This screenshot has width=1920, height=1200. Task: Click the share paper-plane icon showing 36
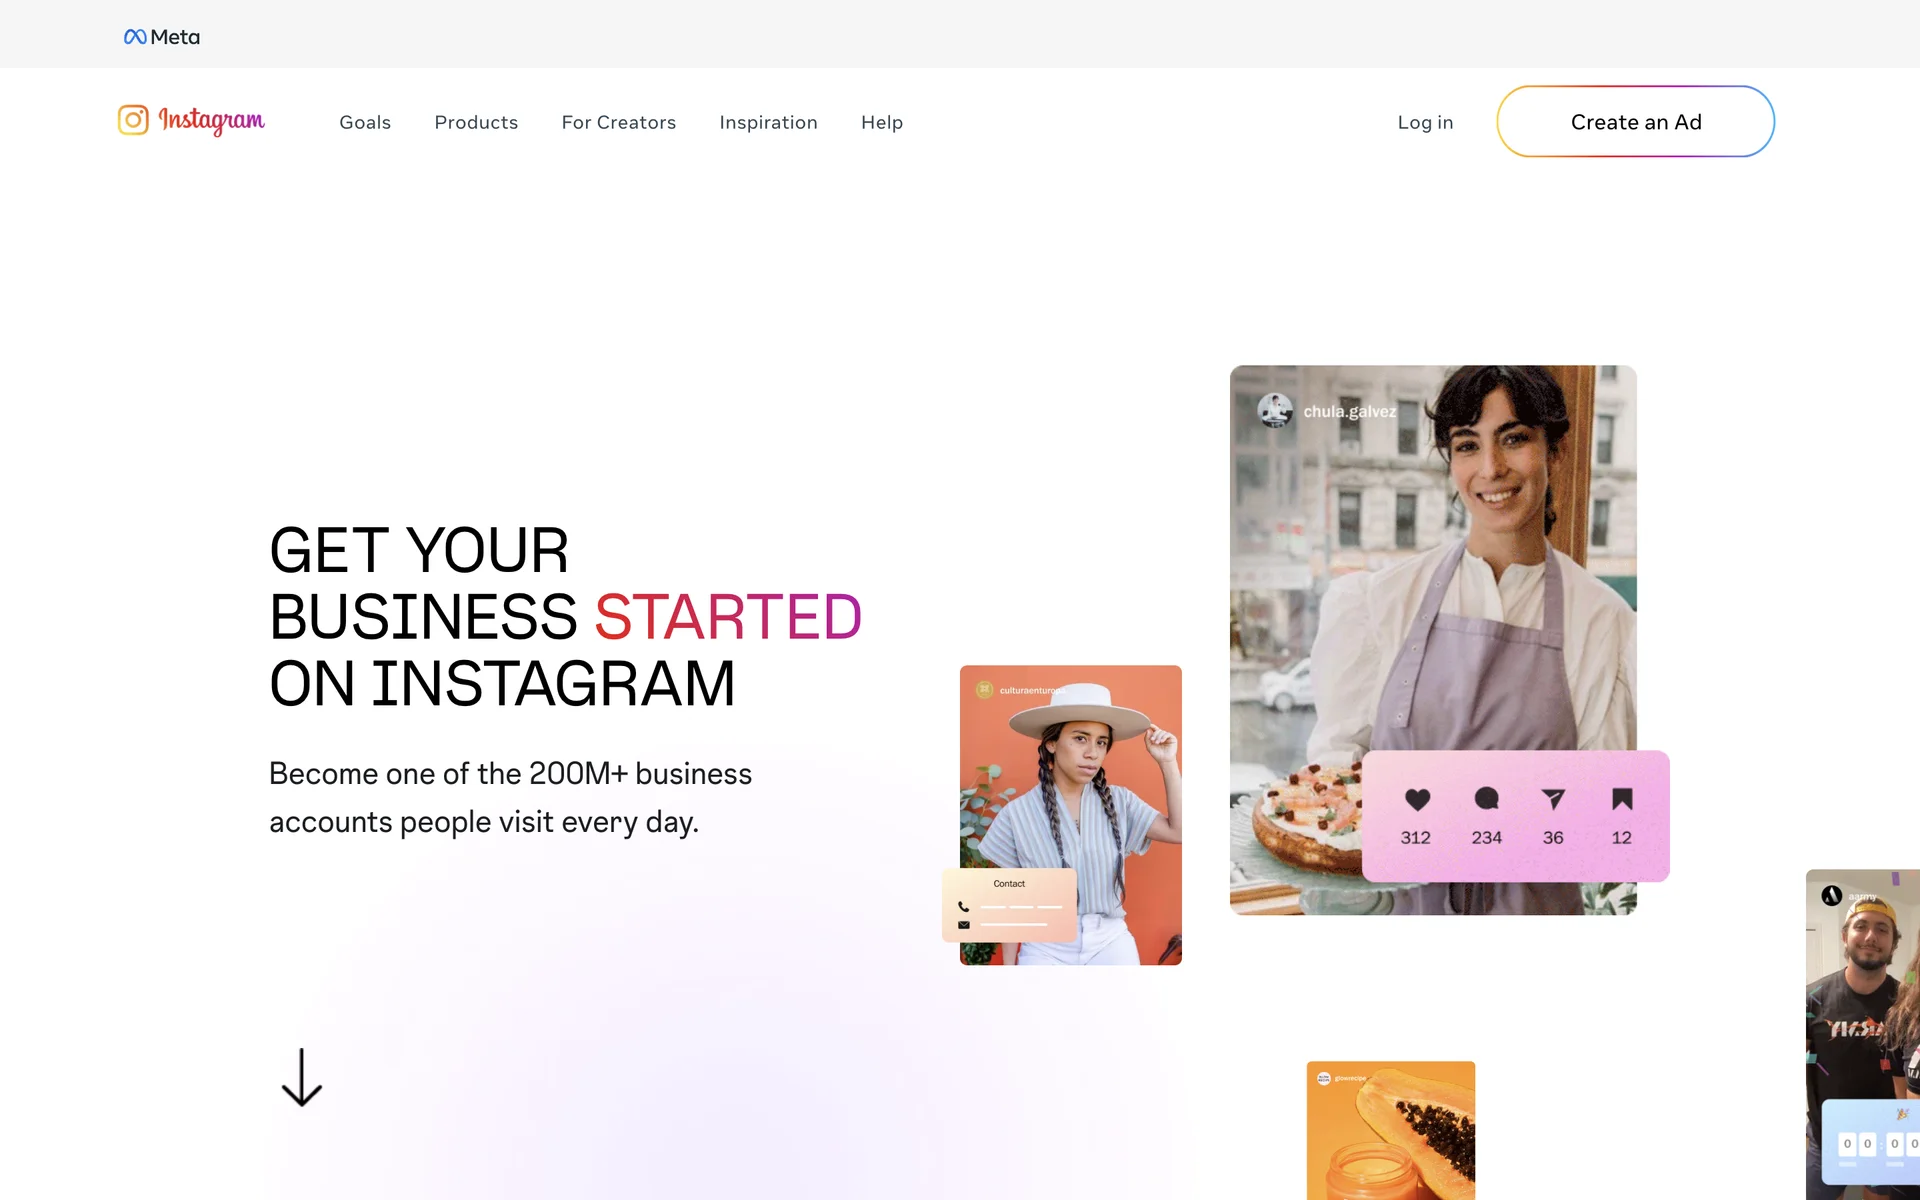click(x=1552, y=798)
